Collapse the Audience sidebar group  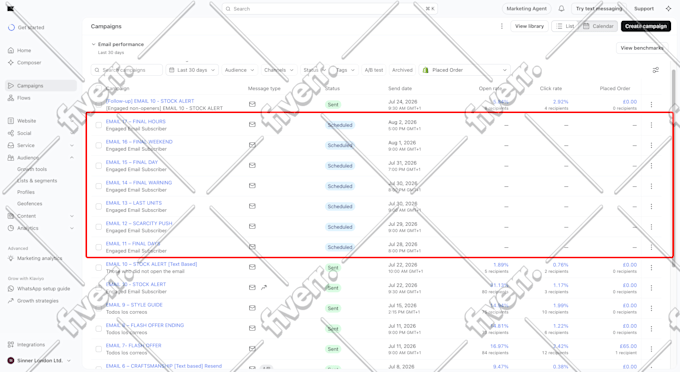pos(72,158)
